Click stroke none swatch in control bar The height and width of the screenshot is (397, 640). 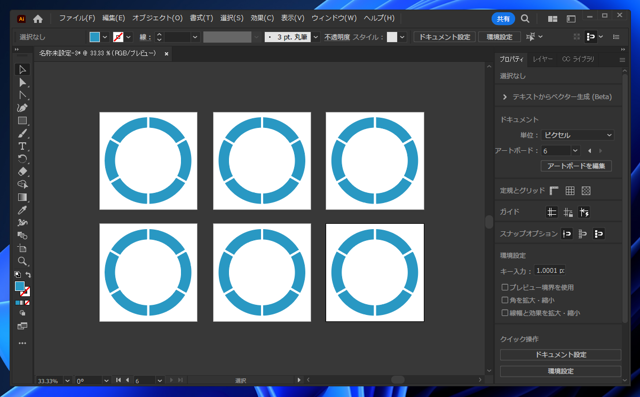[118, 37]
